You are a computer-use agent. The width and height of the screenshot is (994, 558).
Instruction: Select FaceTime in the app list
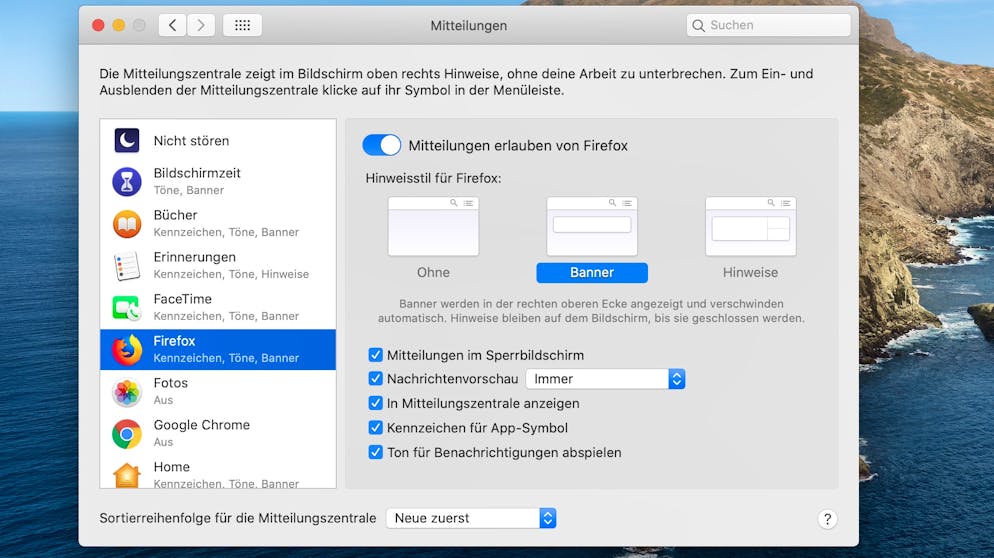218,308
